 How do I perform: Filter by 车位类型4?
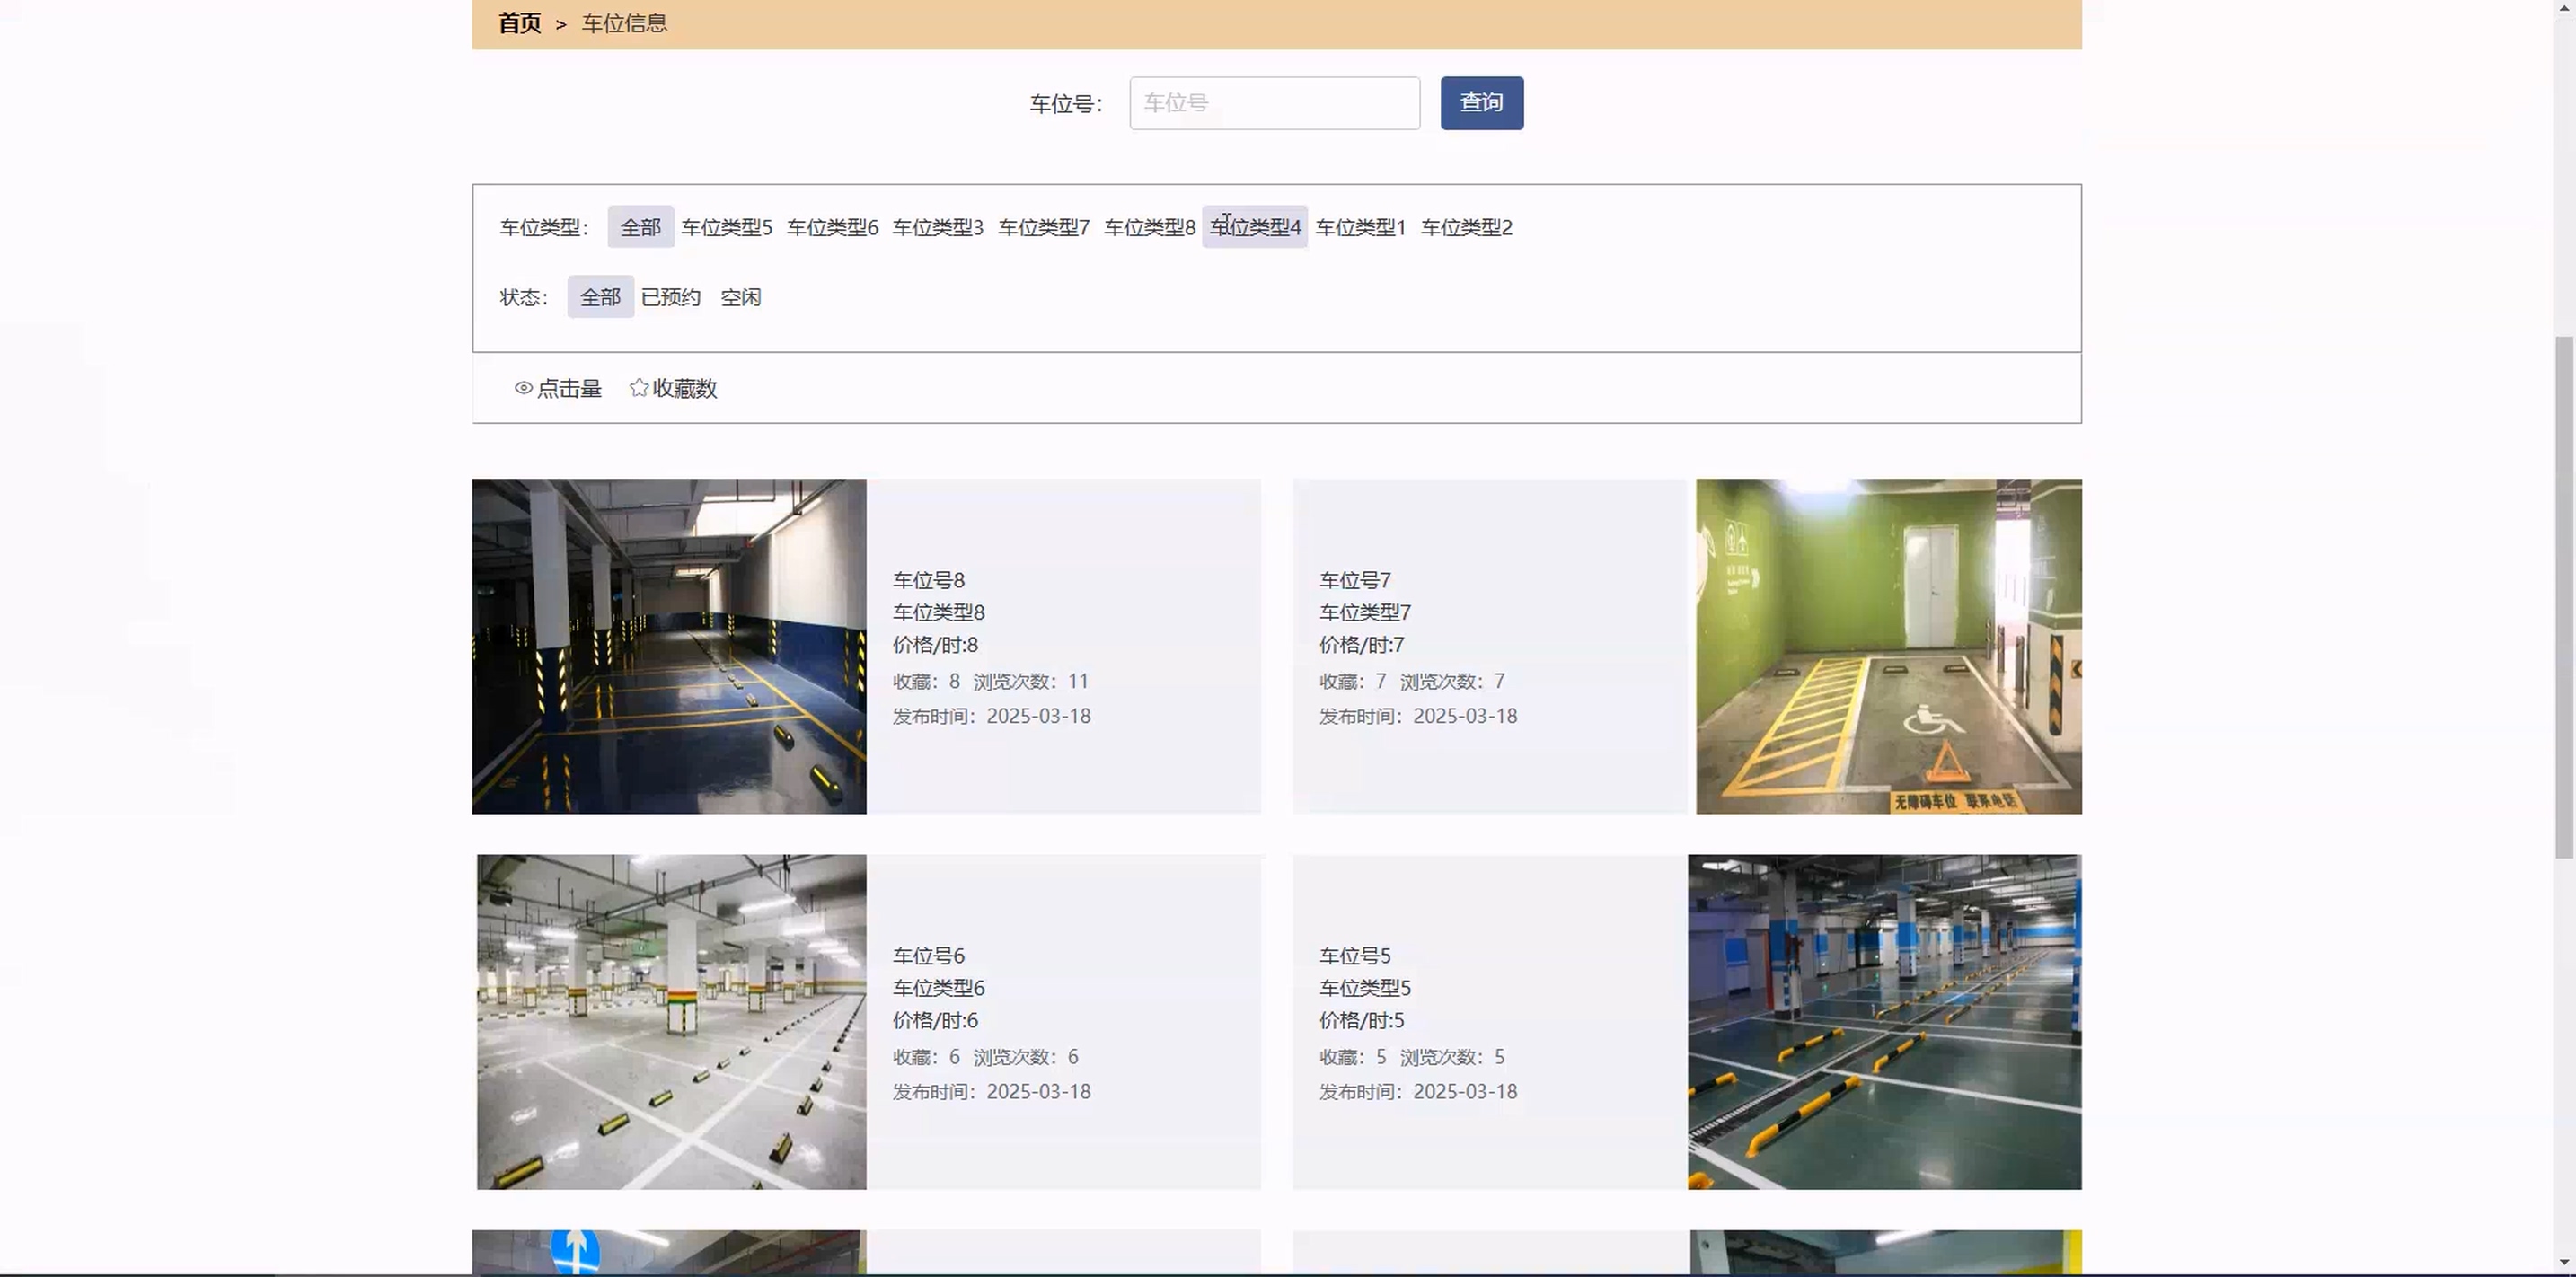(1255, 227)
